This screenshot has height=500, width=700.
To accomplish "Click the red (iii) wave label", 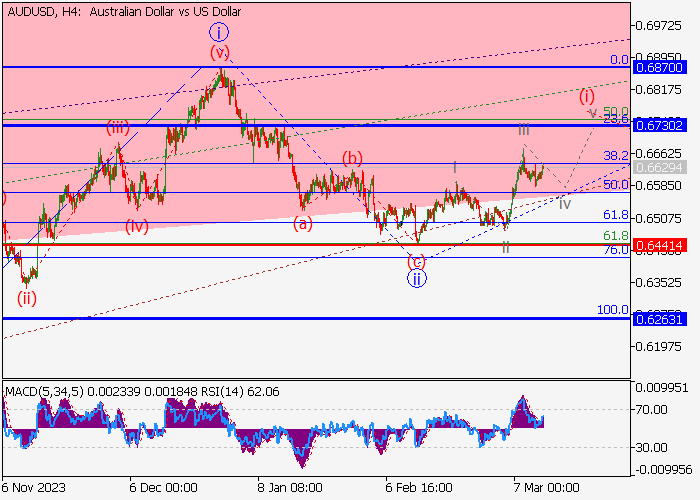I will point(118,128).
